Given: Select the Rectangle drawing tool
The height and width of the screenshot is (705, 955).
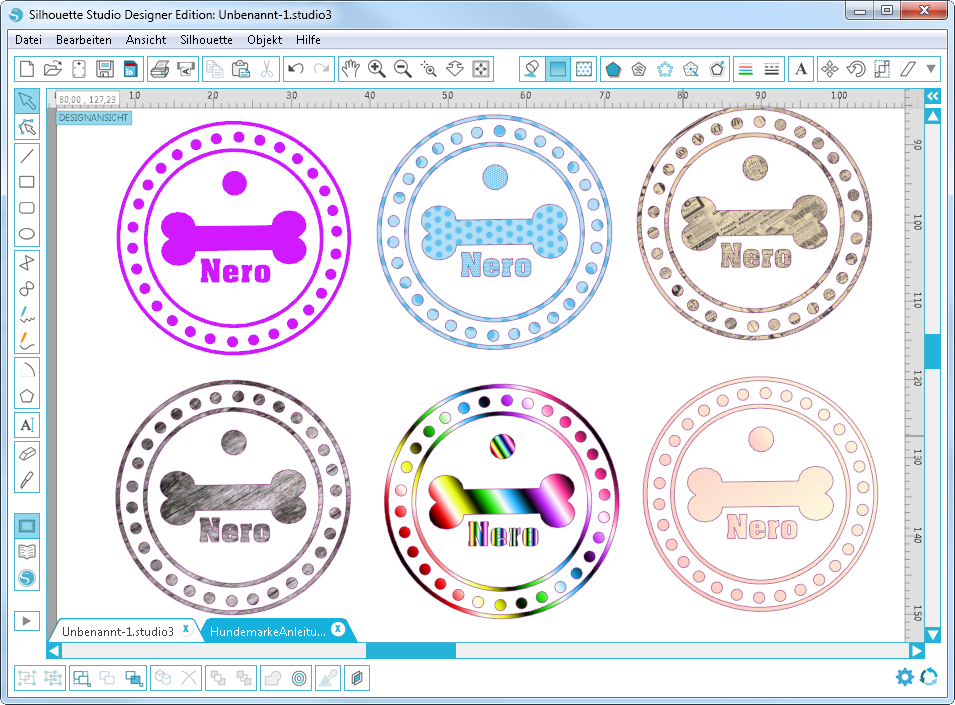Looking at the screenshot, I should point(27,182).
